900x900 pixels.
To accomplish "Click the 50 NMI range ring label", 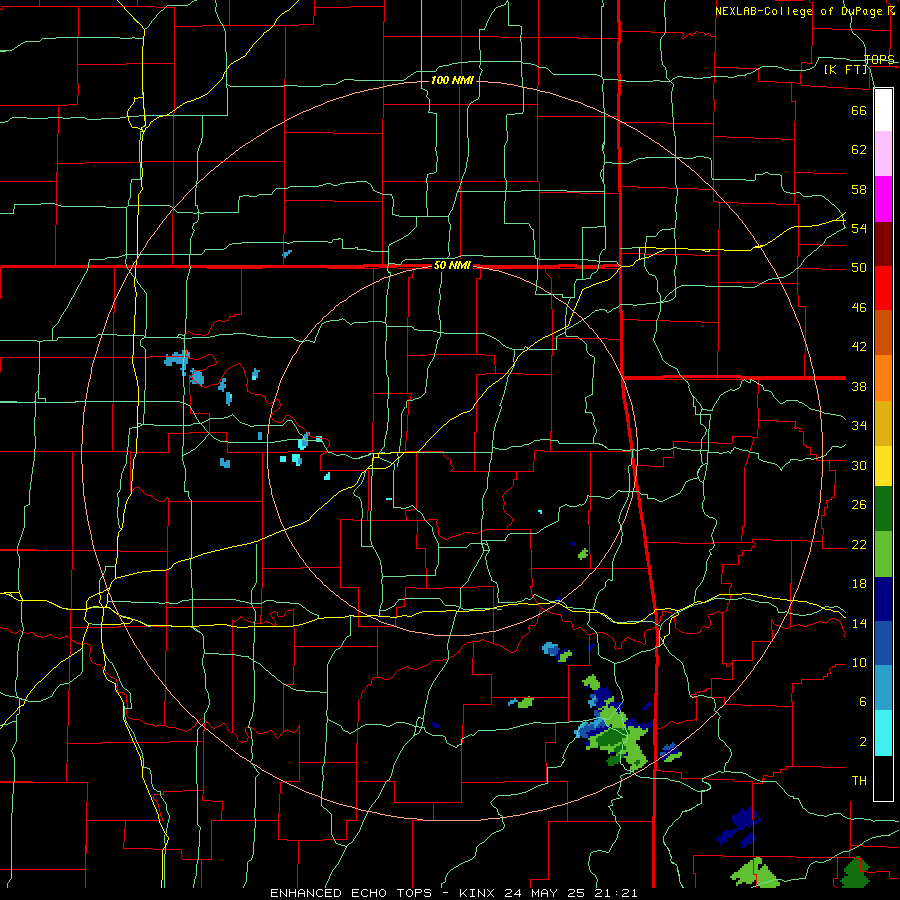I will click(452, 265).
